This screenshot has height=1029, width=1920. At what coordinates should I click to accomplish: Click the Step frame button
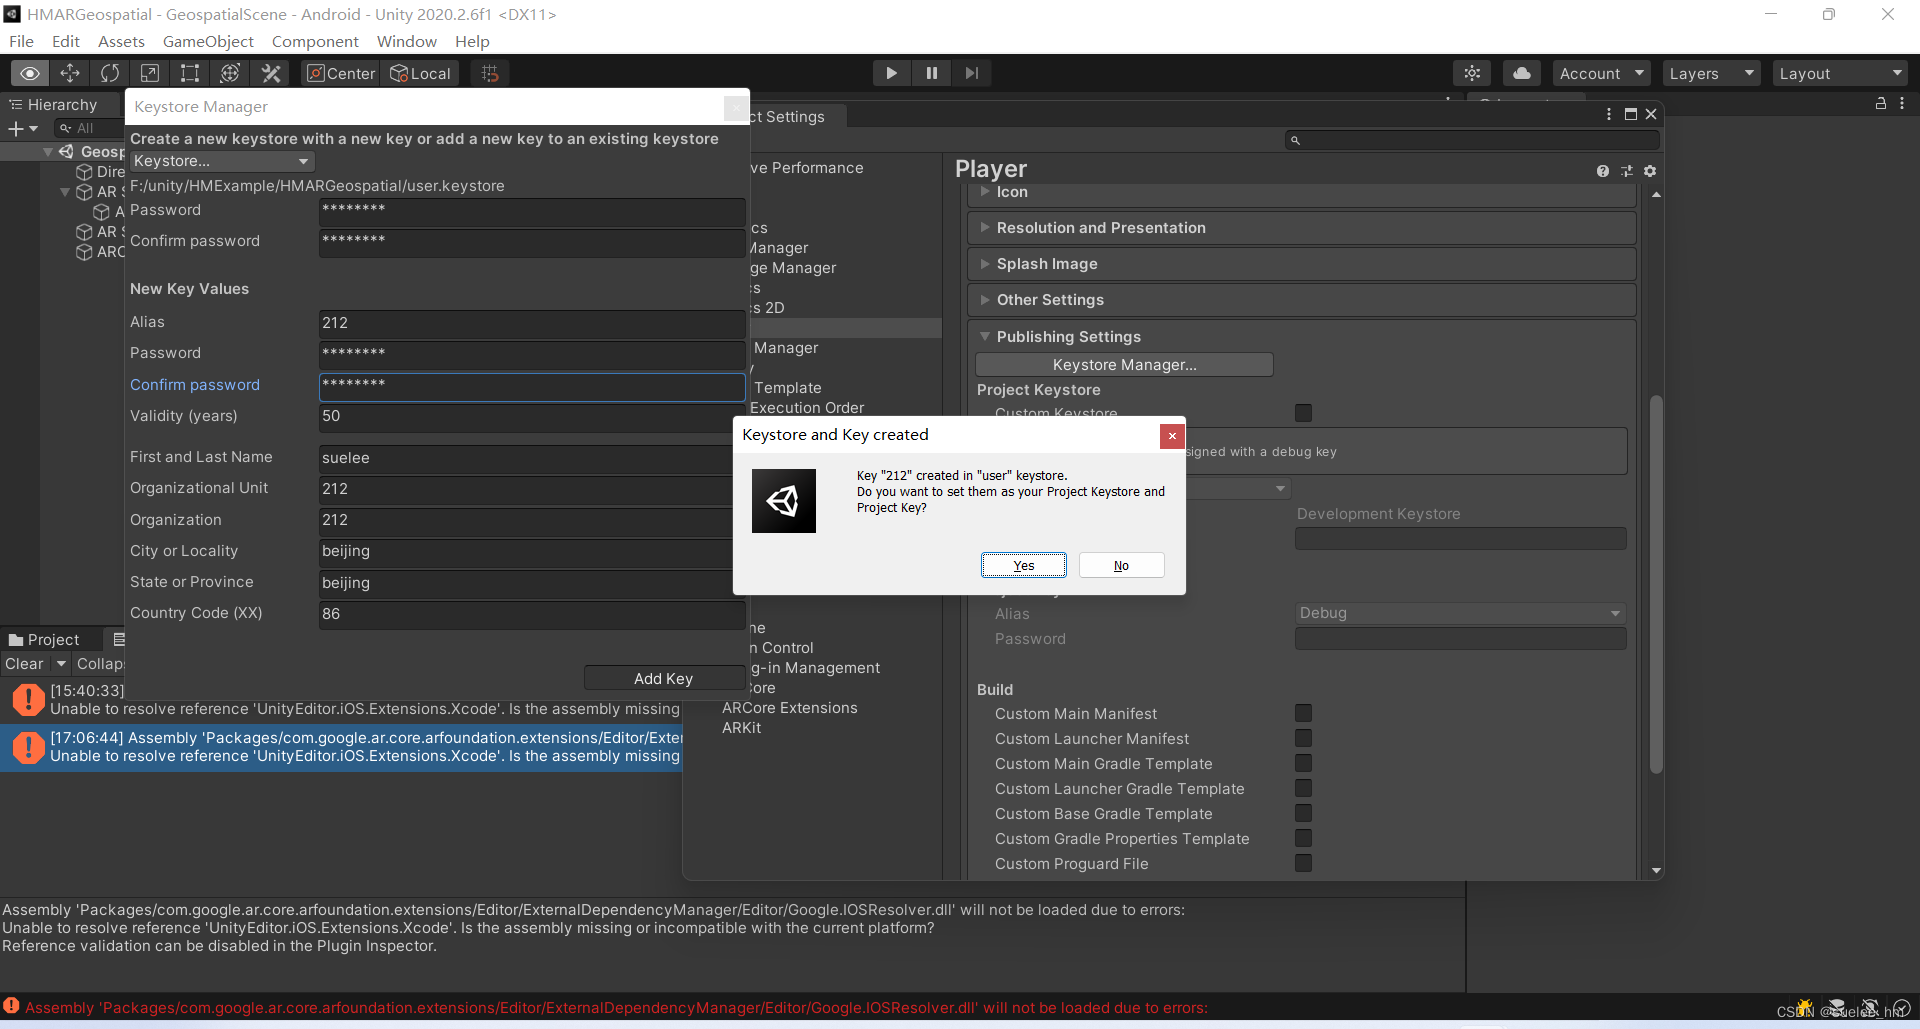click(x=971, y=73)
